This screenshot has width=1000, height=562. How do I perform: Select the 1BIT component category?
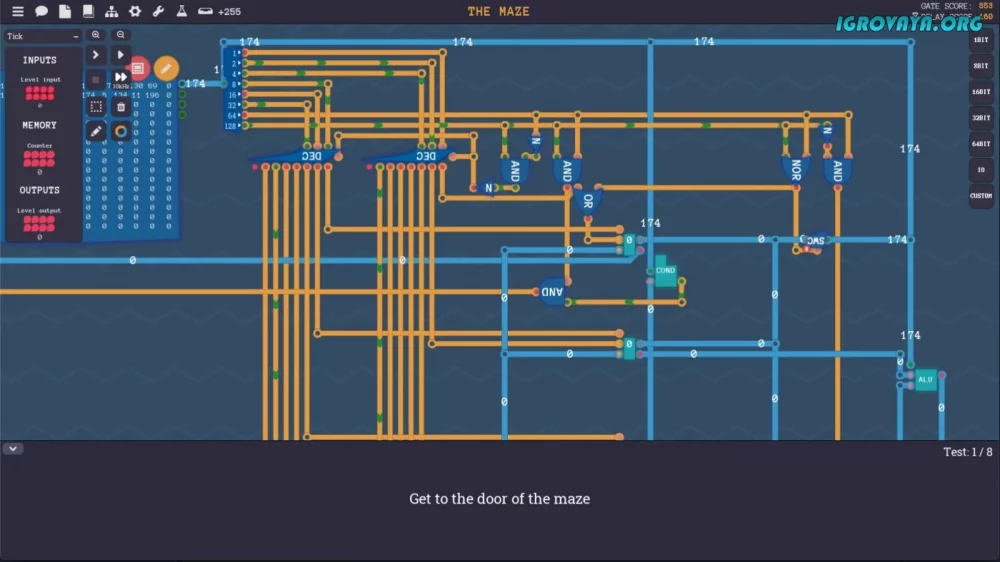[981, 40]
